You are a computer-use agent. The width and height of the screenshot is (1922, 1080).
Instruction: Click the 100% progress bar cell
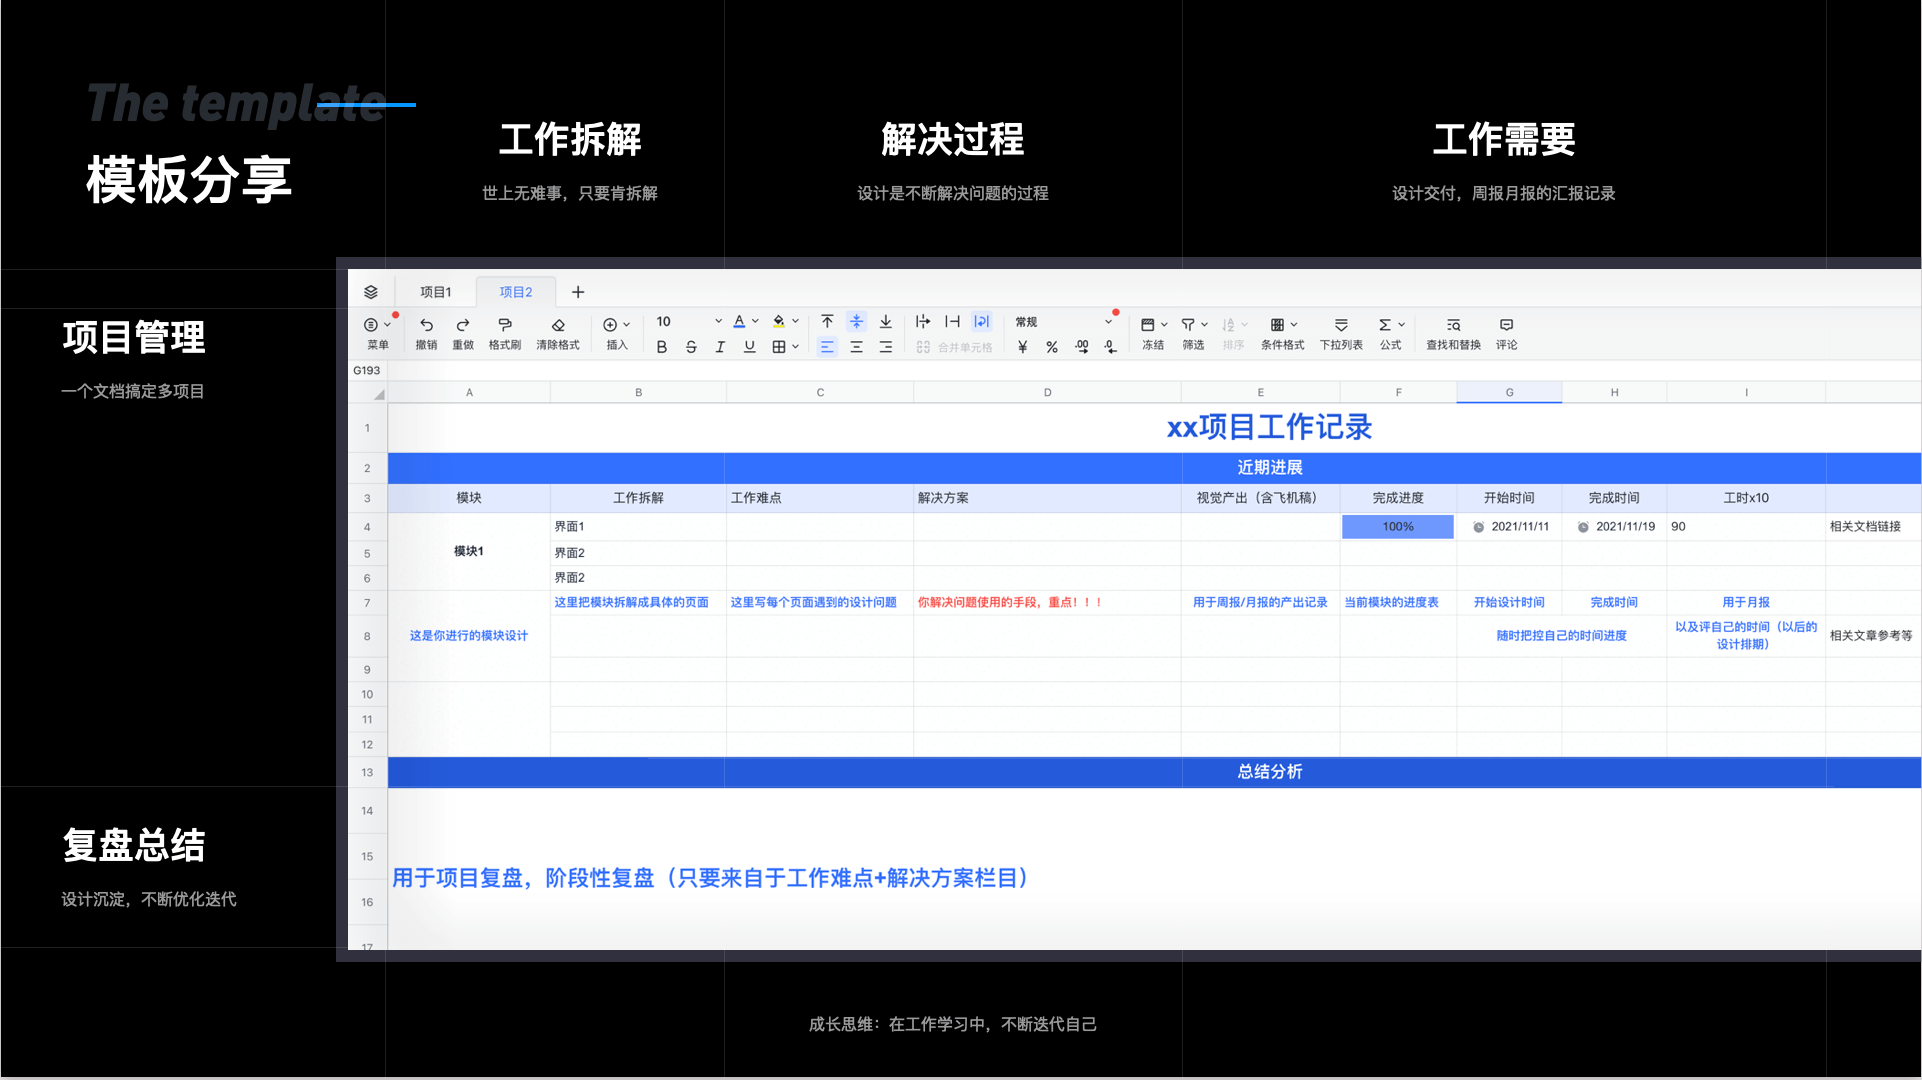pyautogui.click(x=1397, y=527)
